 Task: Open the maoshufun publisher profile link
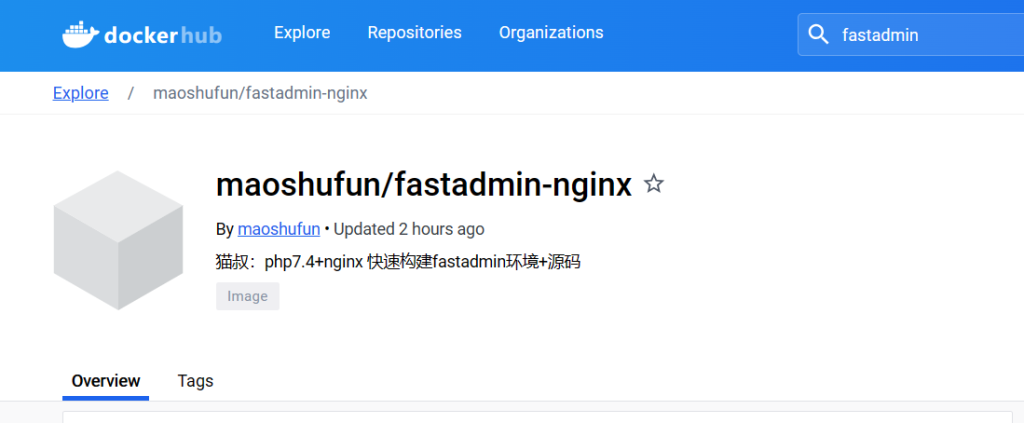(279, 229)
